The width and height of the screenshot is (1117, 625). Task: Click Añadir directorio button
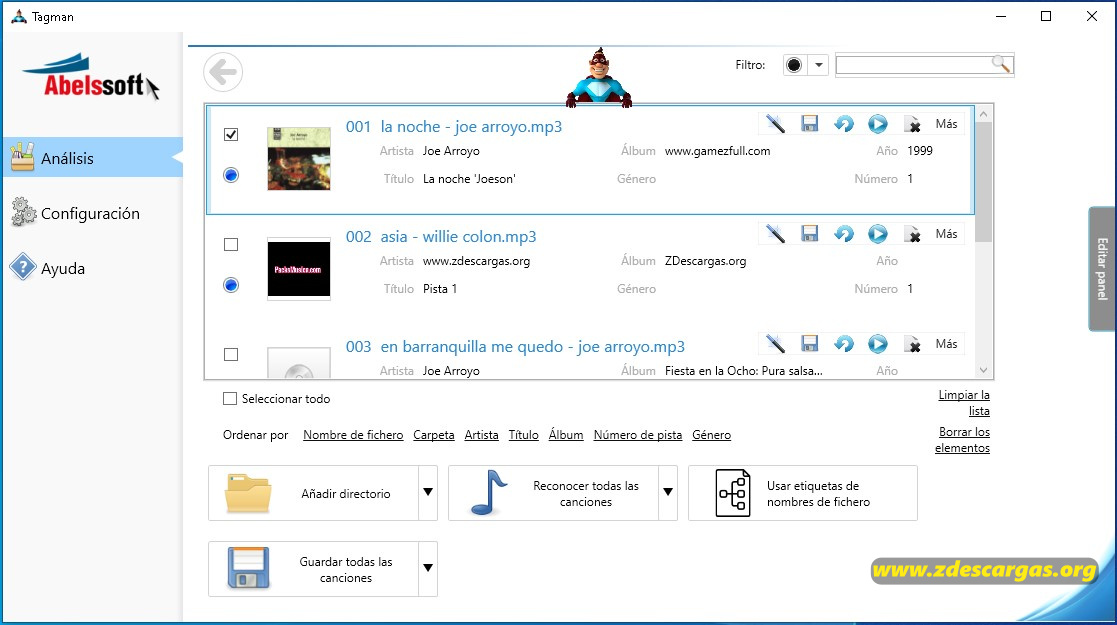click(313, 493)
